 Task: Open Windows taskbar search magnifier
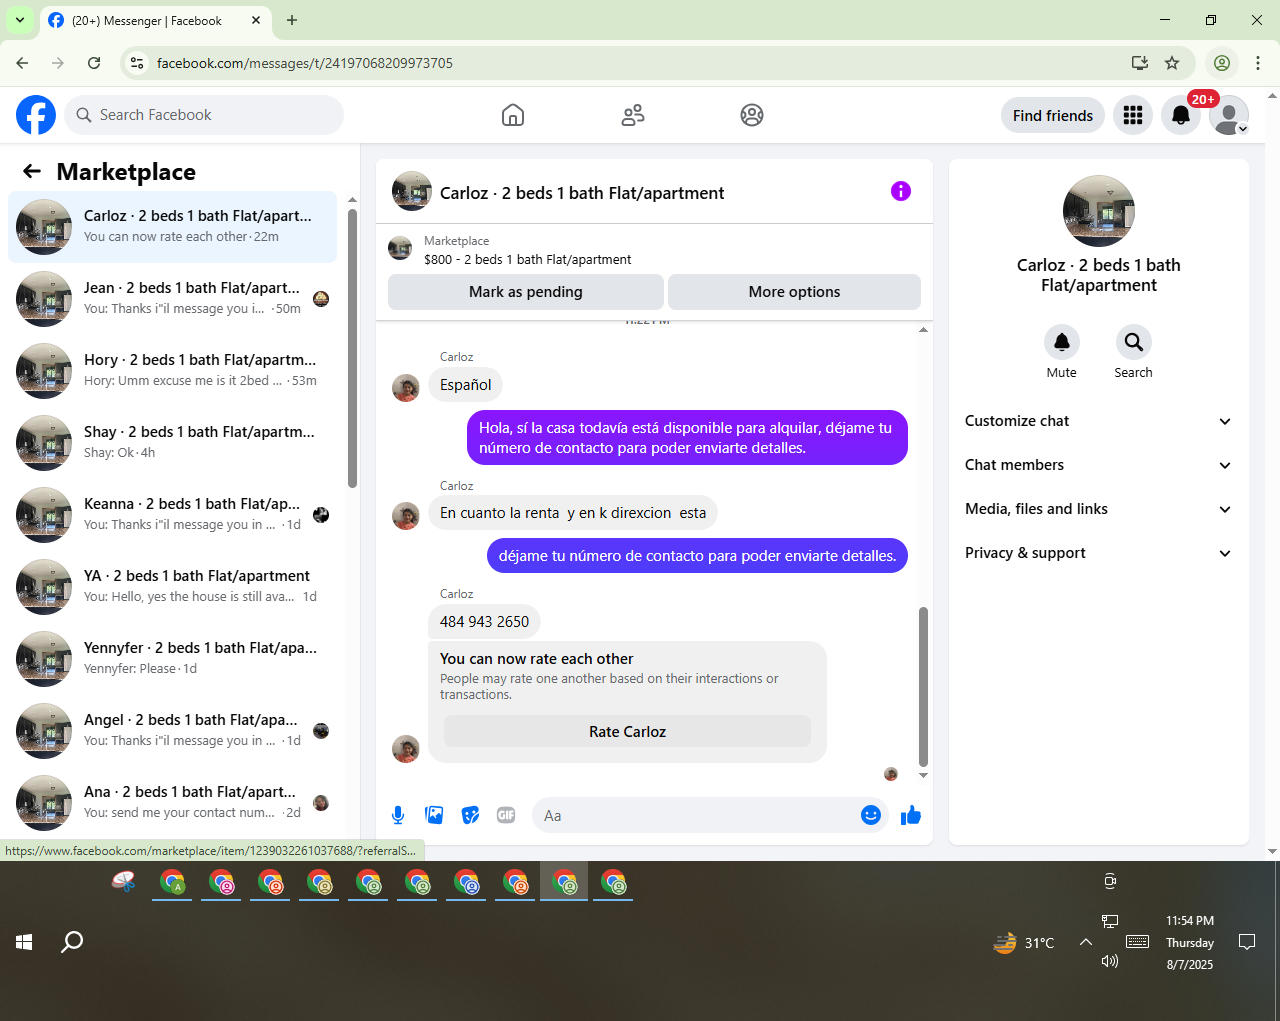point(72,942)
